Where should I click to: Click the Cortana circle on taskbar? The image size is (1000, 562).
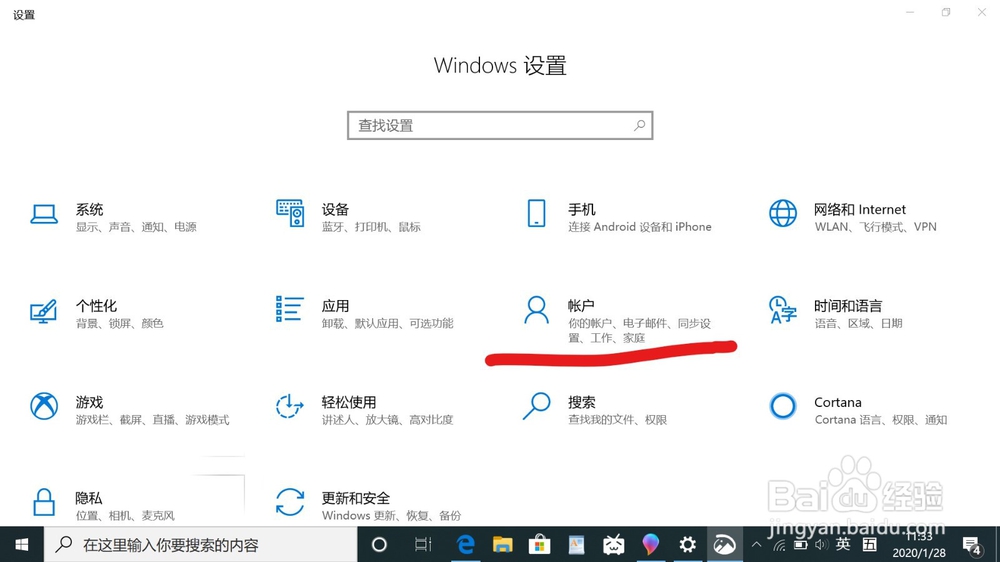point(379,545)
